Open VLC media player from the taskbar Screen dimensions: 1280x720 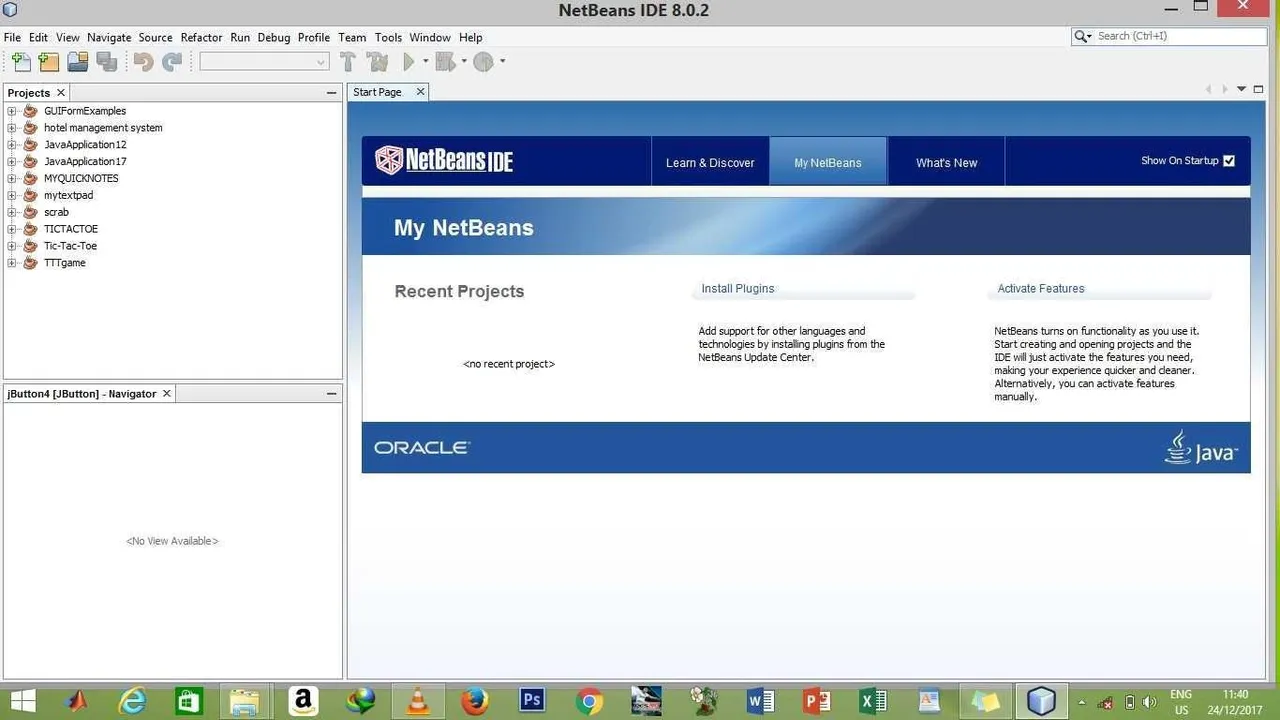point(418,701)
